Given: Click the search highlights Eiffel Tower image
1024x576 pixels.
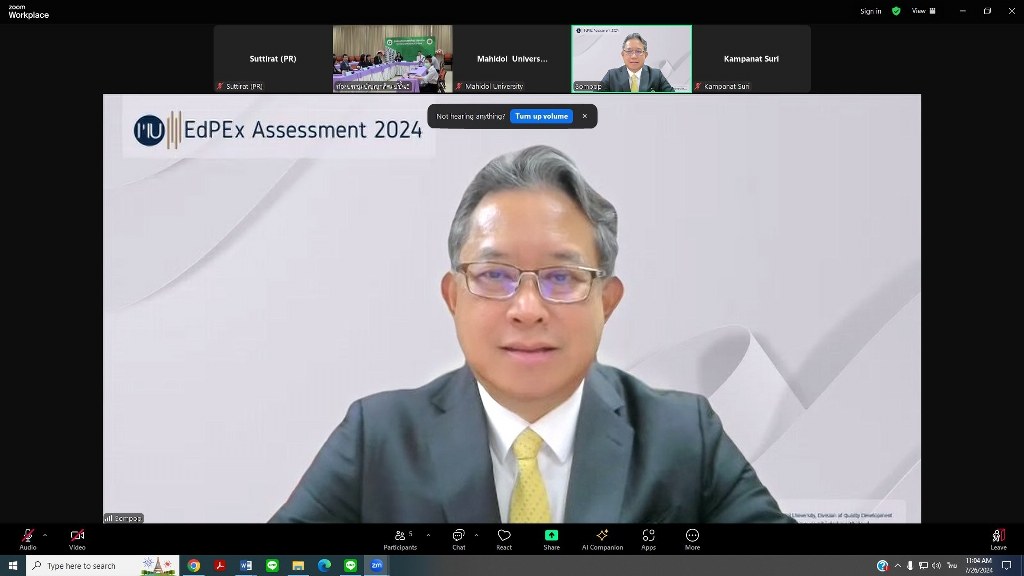Looking at the screenshot, I should pyautogui.click(x=157, y=566).
